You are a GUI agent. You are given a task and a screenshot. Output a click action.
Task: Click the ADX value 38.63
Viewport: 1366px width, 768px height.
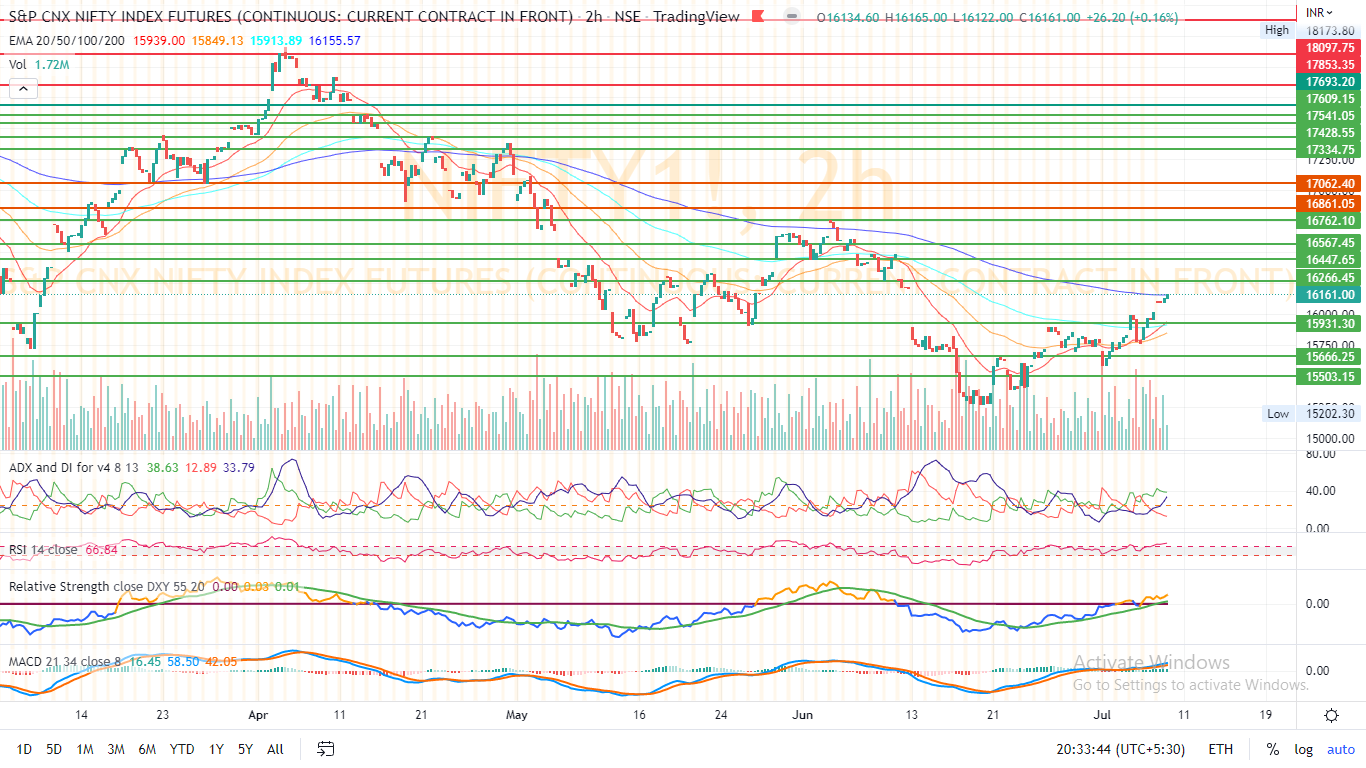tap(162, 467)
